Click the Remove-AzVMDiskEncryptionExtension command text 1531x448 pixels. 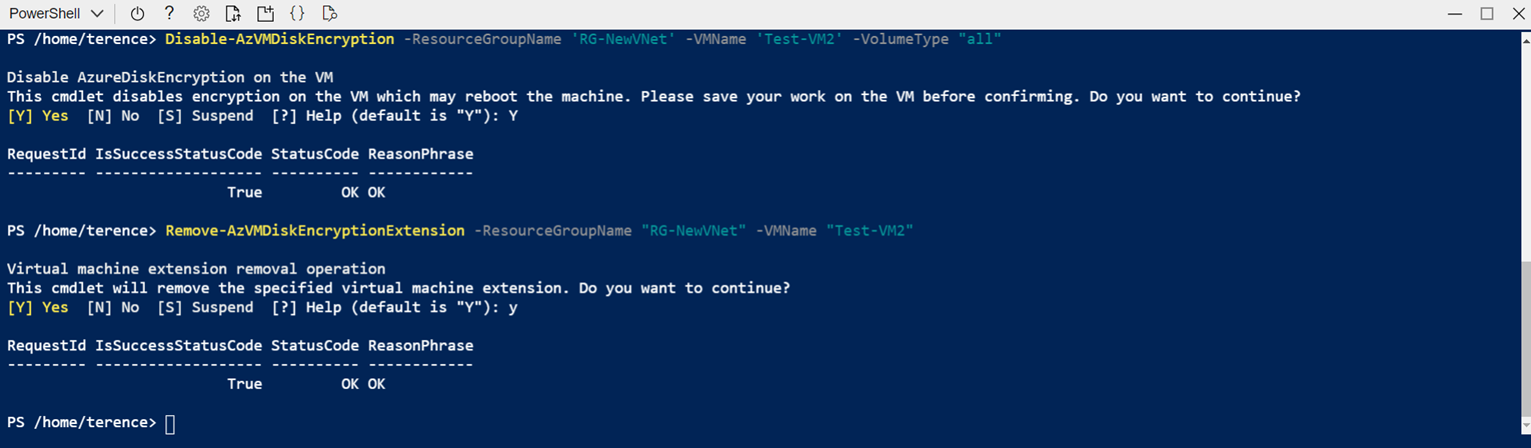pyautogui.click(x=315, y=231)
